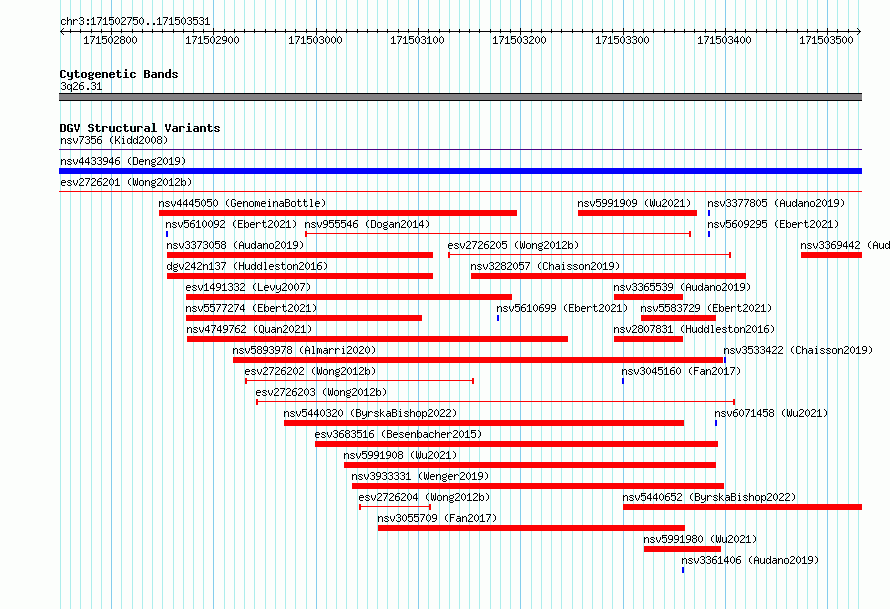Click the red bar under nsv5893978 (Almarri2020)
Image resolution: width=890 pixels, height=609 pixels.
(478, 360)
